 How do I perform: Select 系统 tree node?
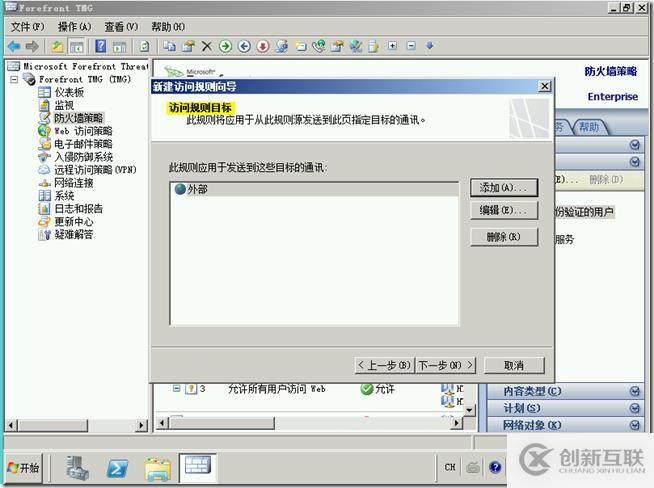click(64, 196)
